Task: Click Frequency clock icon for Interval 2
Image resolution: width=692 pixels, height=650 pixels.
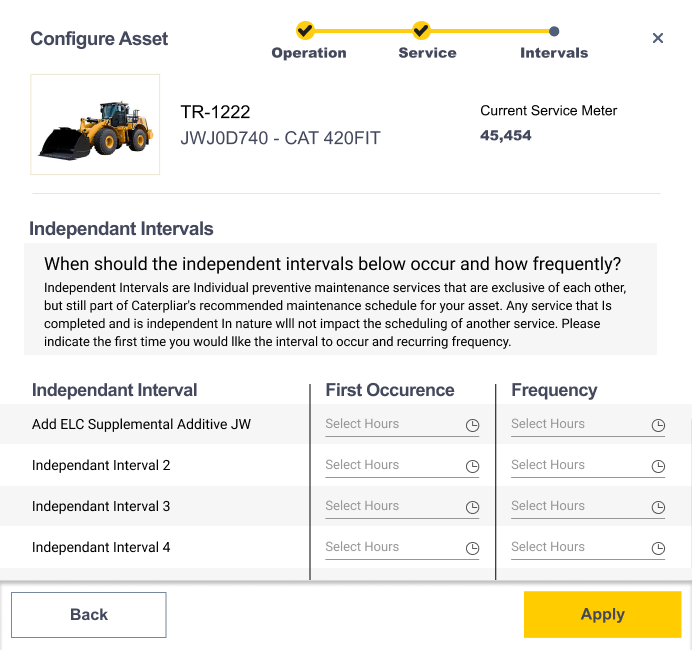Action: [x=658, y=466]
